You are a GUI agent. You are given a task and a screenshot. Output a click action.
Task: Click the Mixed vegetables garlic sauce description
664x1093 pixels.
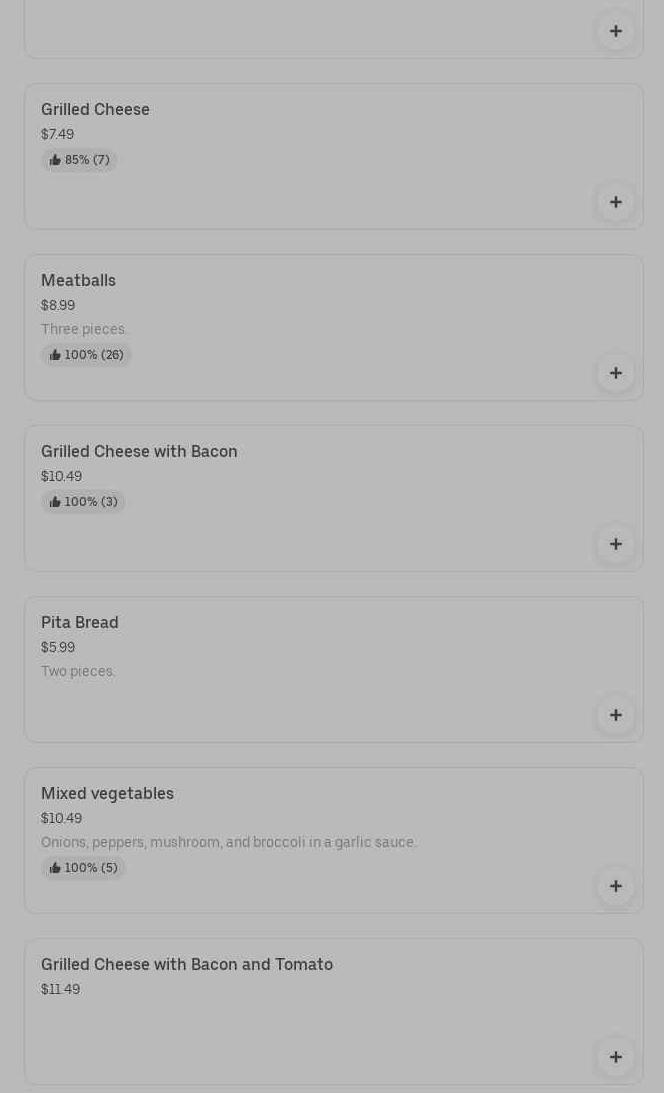click(228, 843)
